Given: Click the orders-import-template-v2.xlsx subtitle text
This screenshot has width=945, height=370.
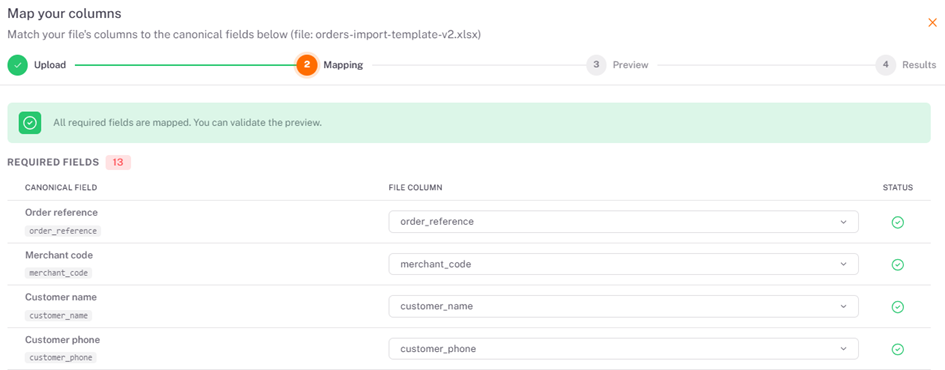Looking at the screenshot, I should point(244,35).
